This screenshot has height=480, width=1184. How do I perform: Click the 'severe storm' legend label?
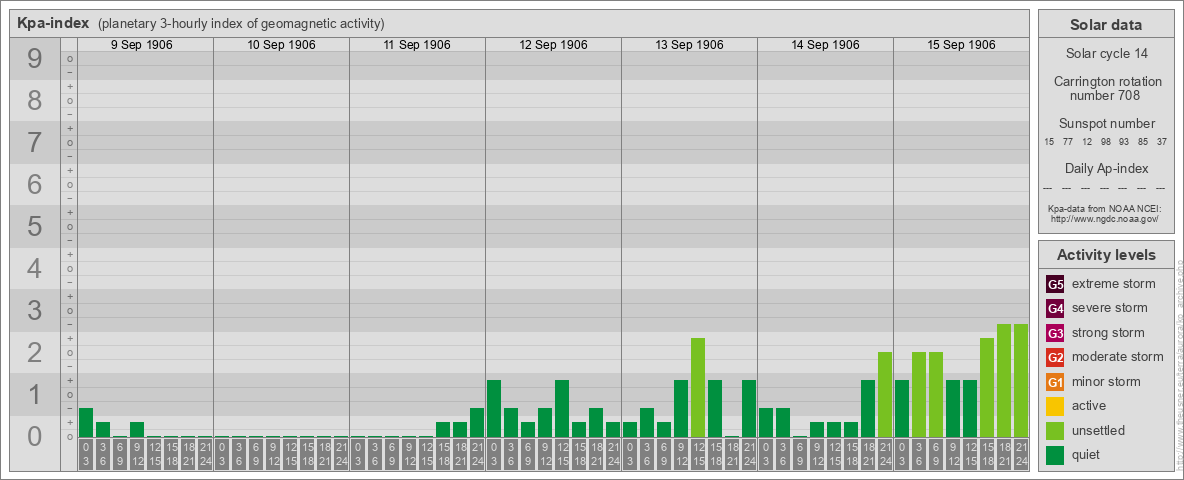[1110, 308]
